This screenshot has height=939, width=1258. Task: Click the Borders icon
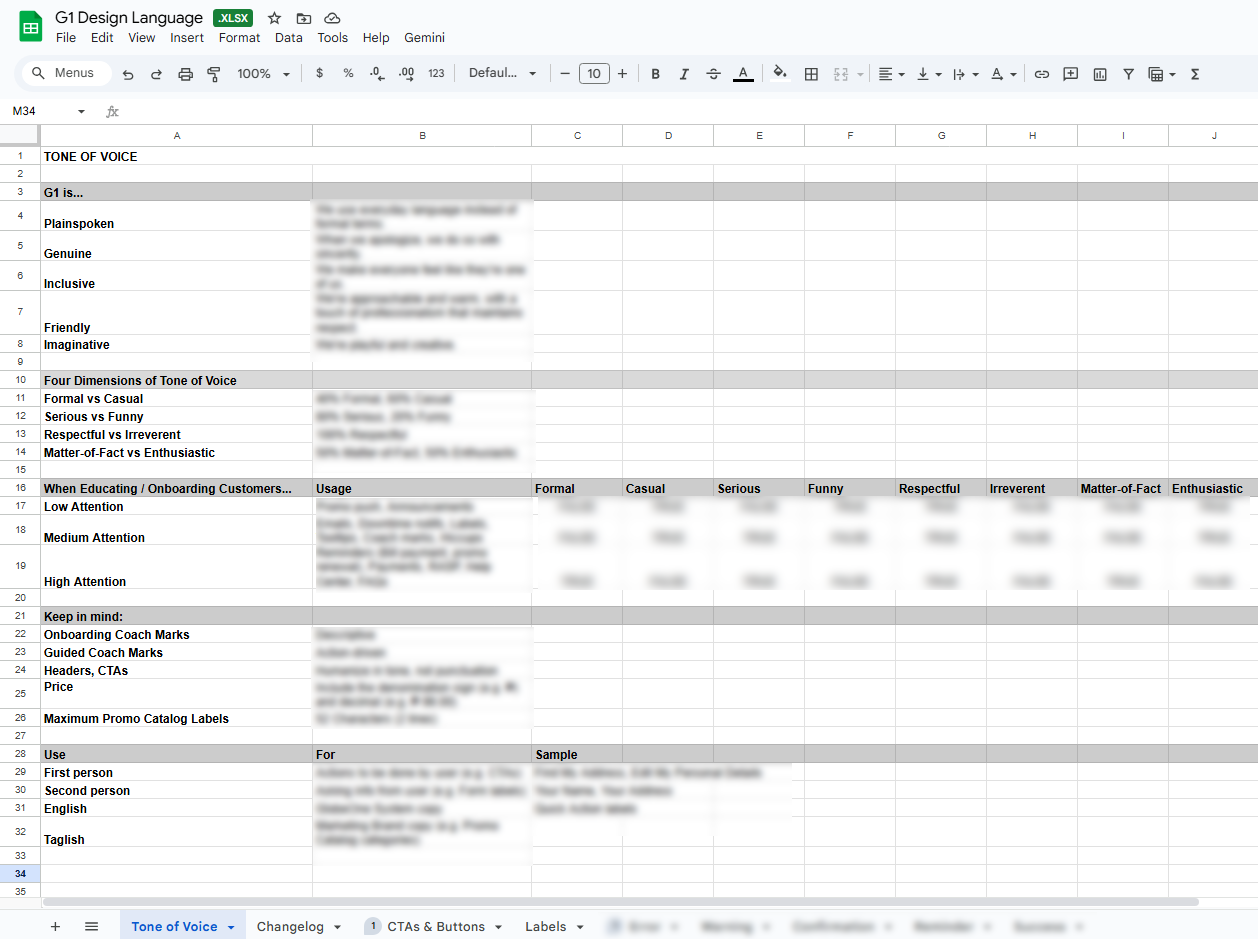pyautogui.click(x=811, y=74)
